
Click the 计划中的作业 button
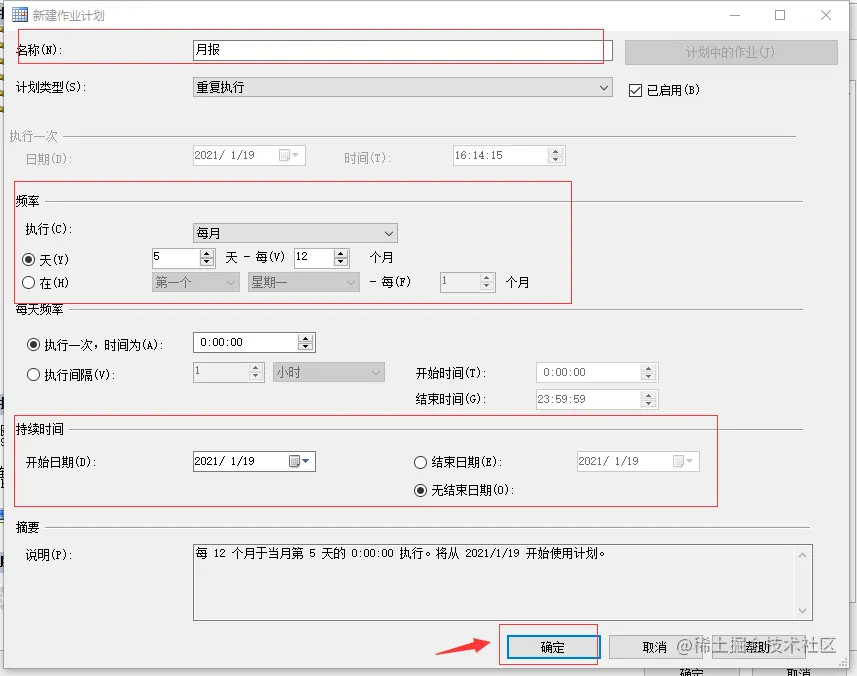pos(731,52)
